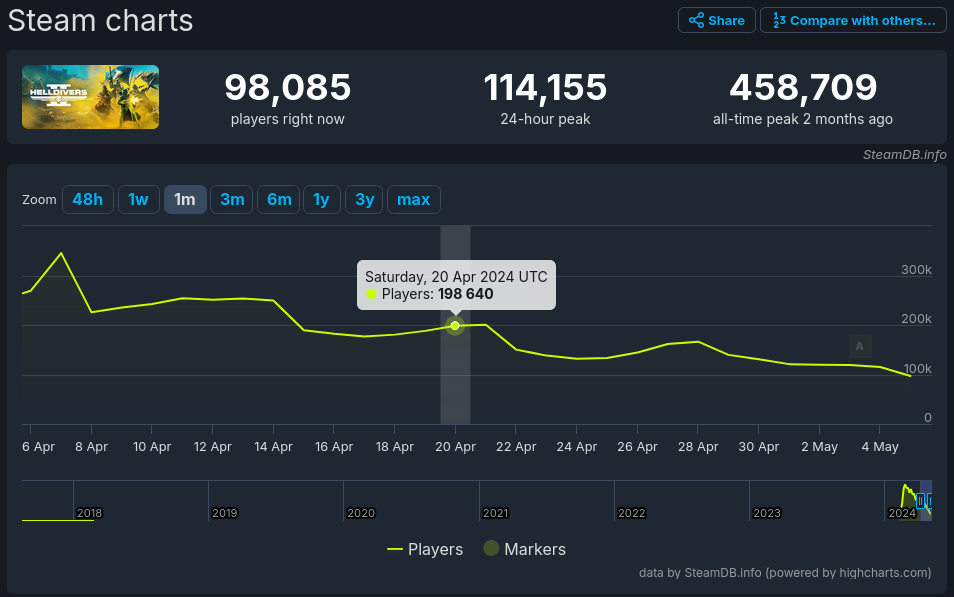
Task: Click the navigator left range handle
Action: pos(920,501)
